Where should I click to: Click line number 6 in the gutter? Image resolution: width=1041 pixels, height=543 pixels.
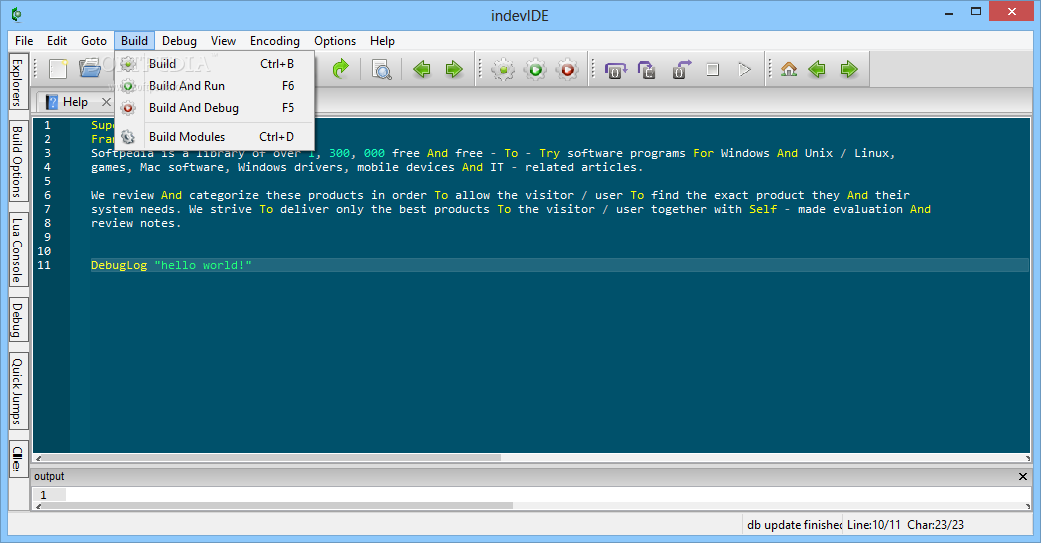pyautogui.click(x=47, y=195)
